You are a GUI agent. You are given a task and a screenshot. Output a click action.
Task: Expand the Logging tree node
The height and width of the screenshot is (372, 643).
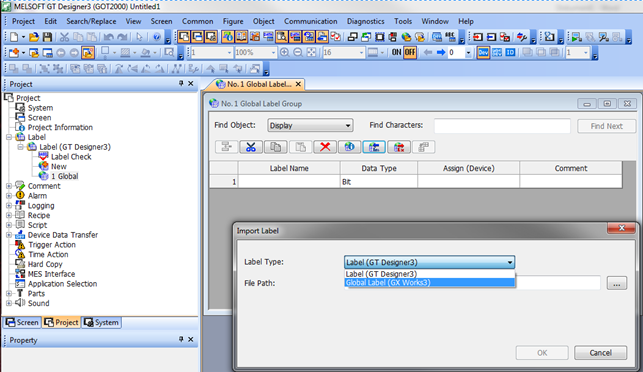tap(9, 205)
